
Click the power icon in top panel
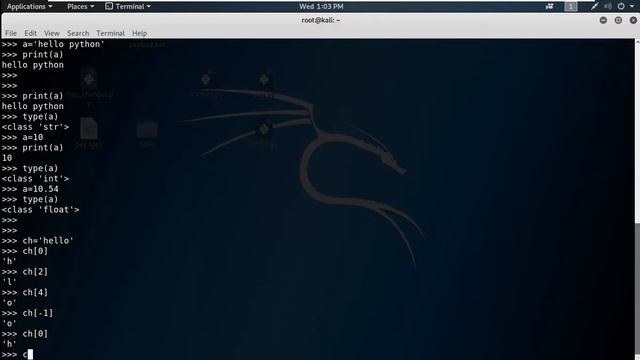621,7
